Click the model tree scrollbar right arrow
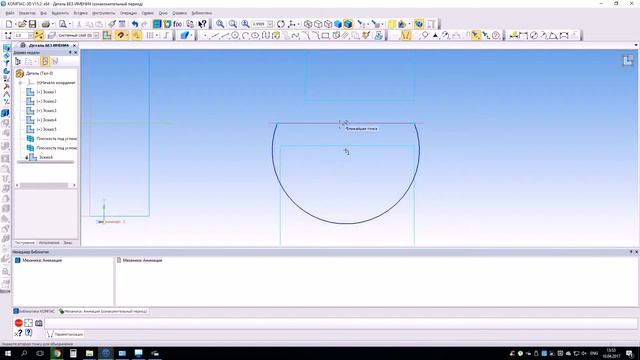Viewport: 640px width, 360px height. click(x=74, y=186)
